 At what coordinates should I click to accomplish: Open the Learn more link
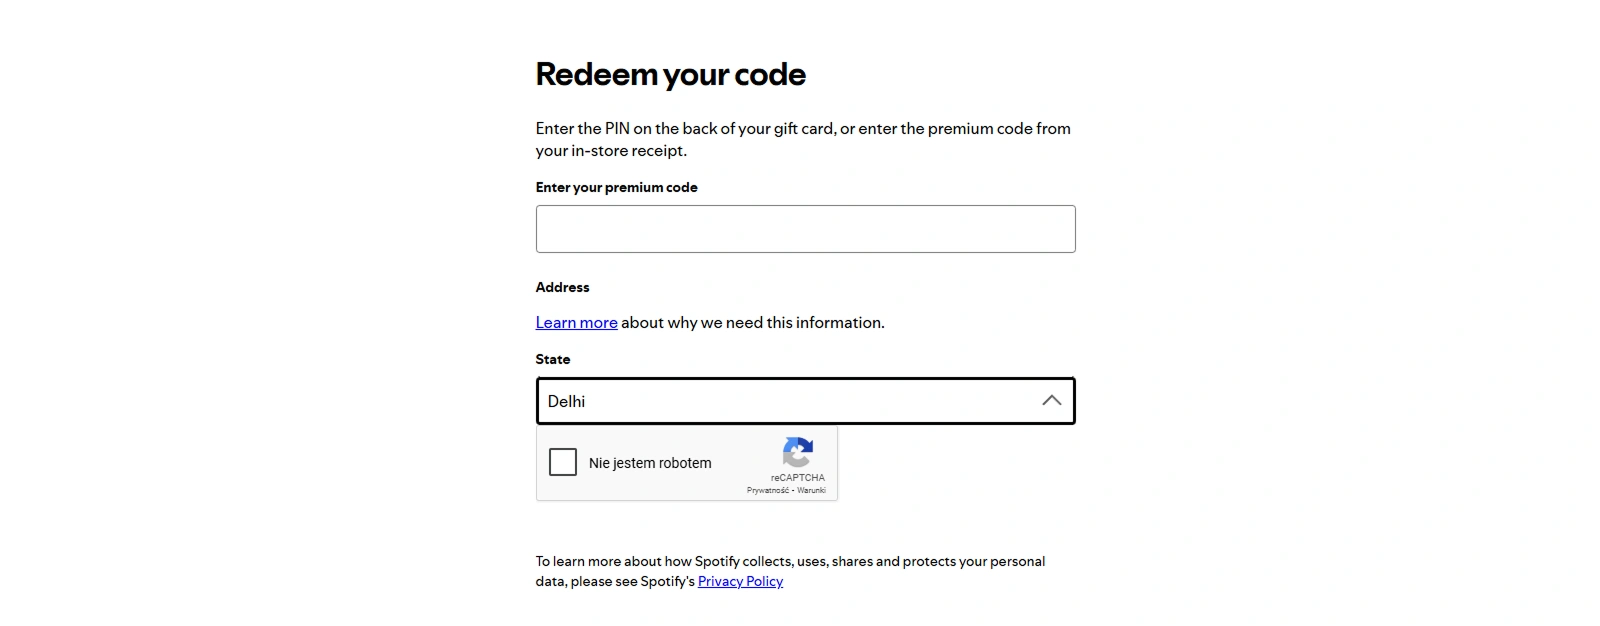[x=576, y=322]
